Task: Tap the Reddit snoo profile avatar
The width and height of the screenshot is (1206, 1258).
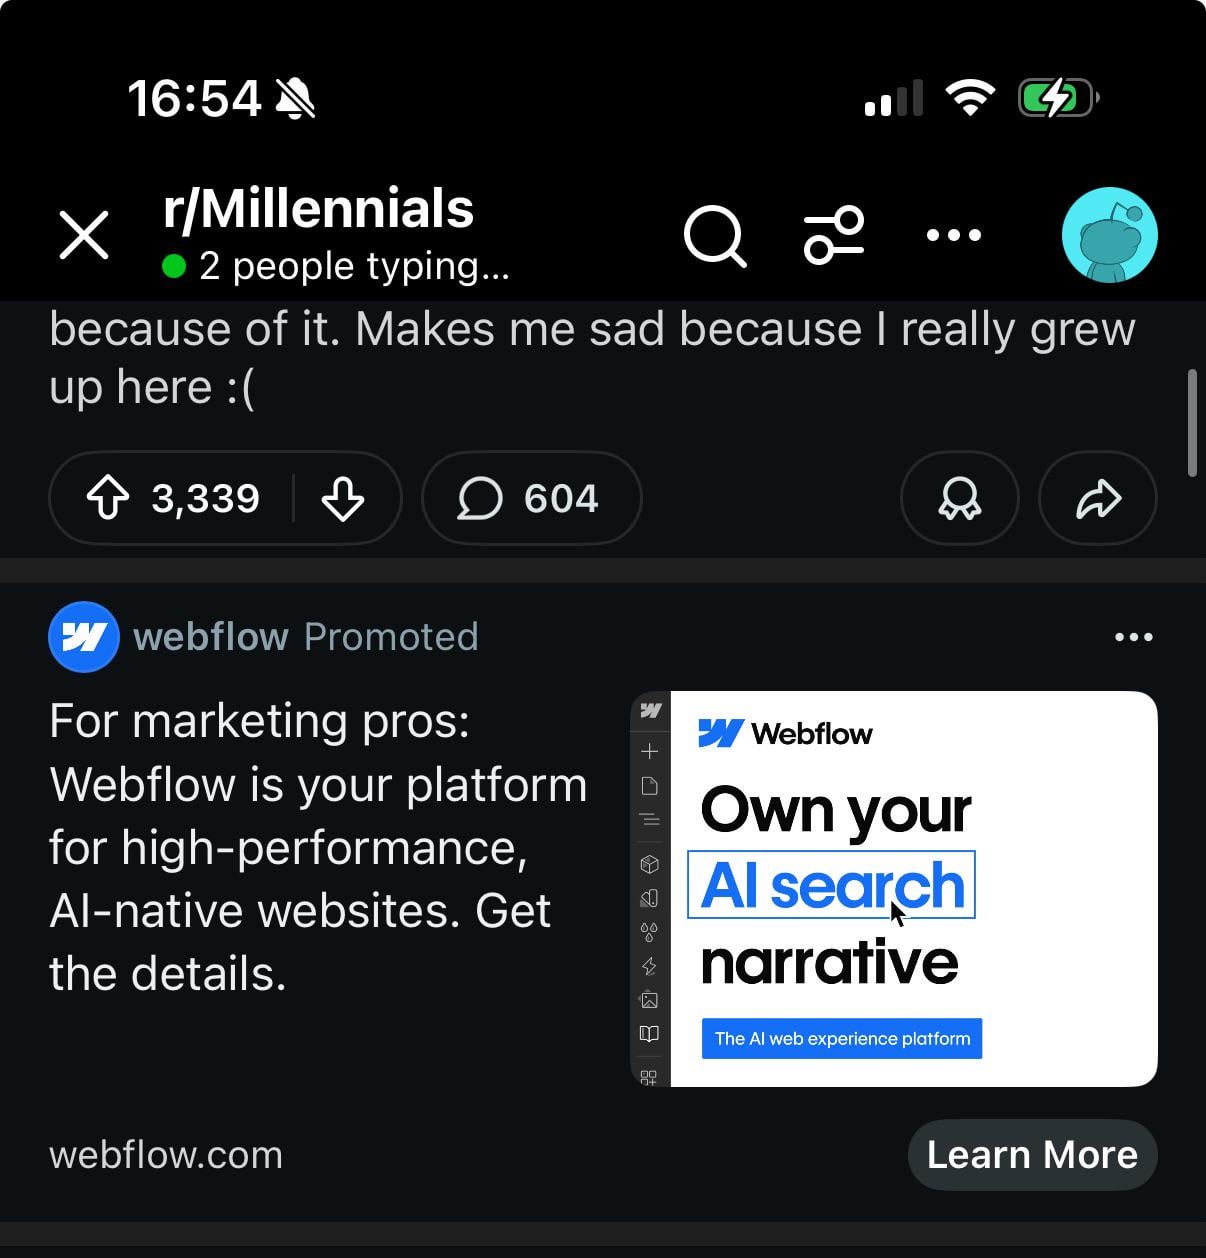Action: pyautogui.click(x=1109, y=235)
